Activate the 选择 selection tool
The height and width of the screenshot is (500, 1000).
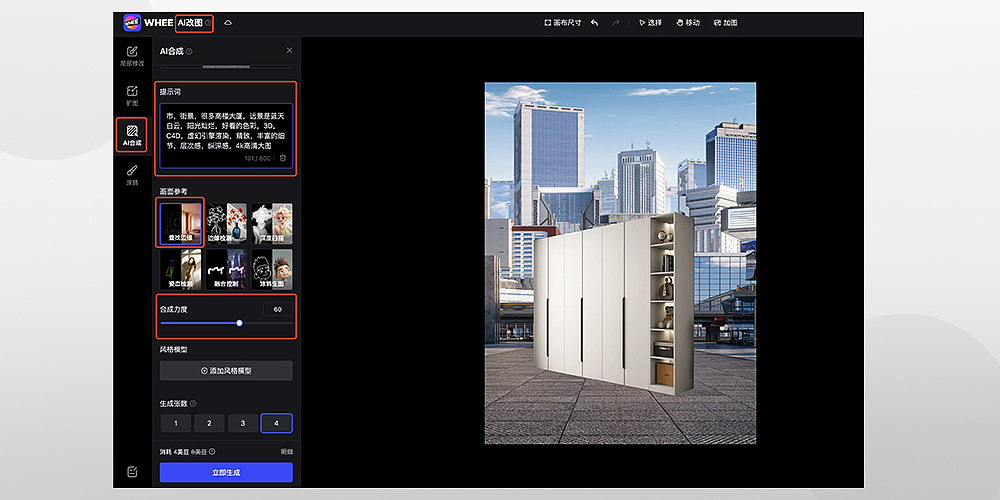click(x=651, y=23)
